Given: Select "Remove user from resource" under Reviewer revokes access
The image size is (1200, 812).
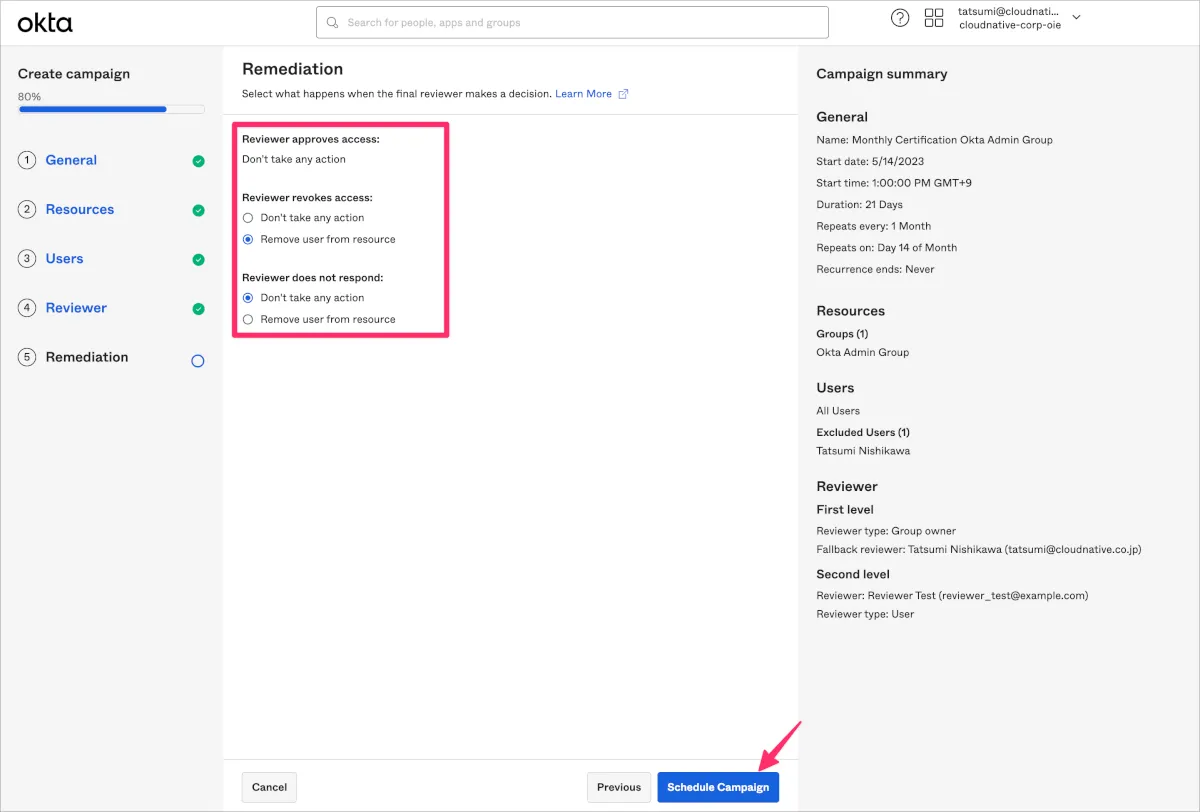Looking at the screenshot, I should pos(248,240).
